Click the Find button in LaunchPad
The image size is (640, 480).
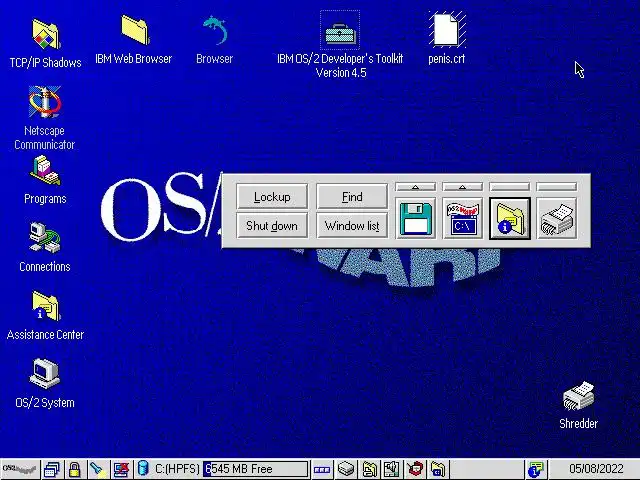tap(352, 197)
